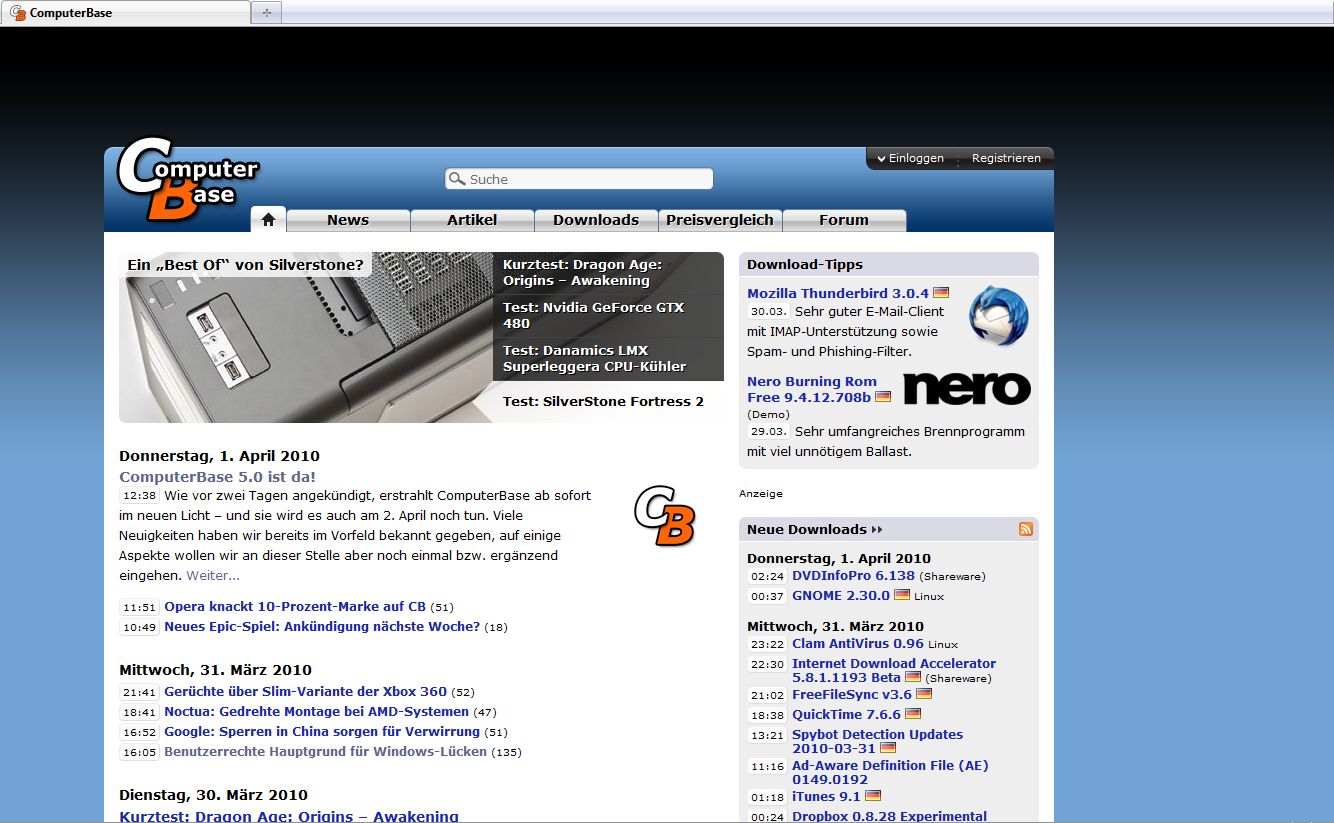Click the ComputerBase logo in header

188,178
